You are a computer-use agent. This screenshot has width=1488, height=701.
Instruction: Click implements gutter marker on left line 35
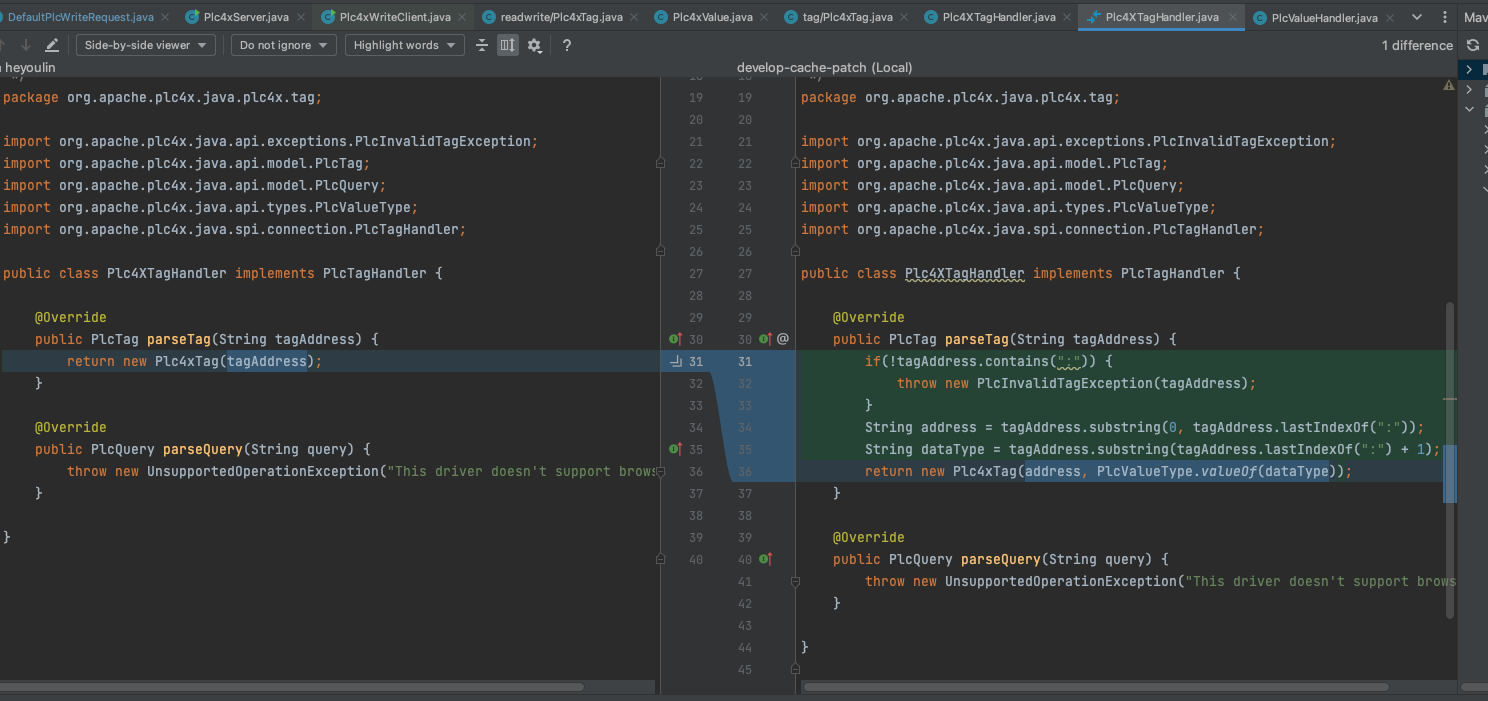675,449
